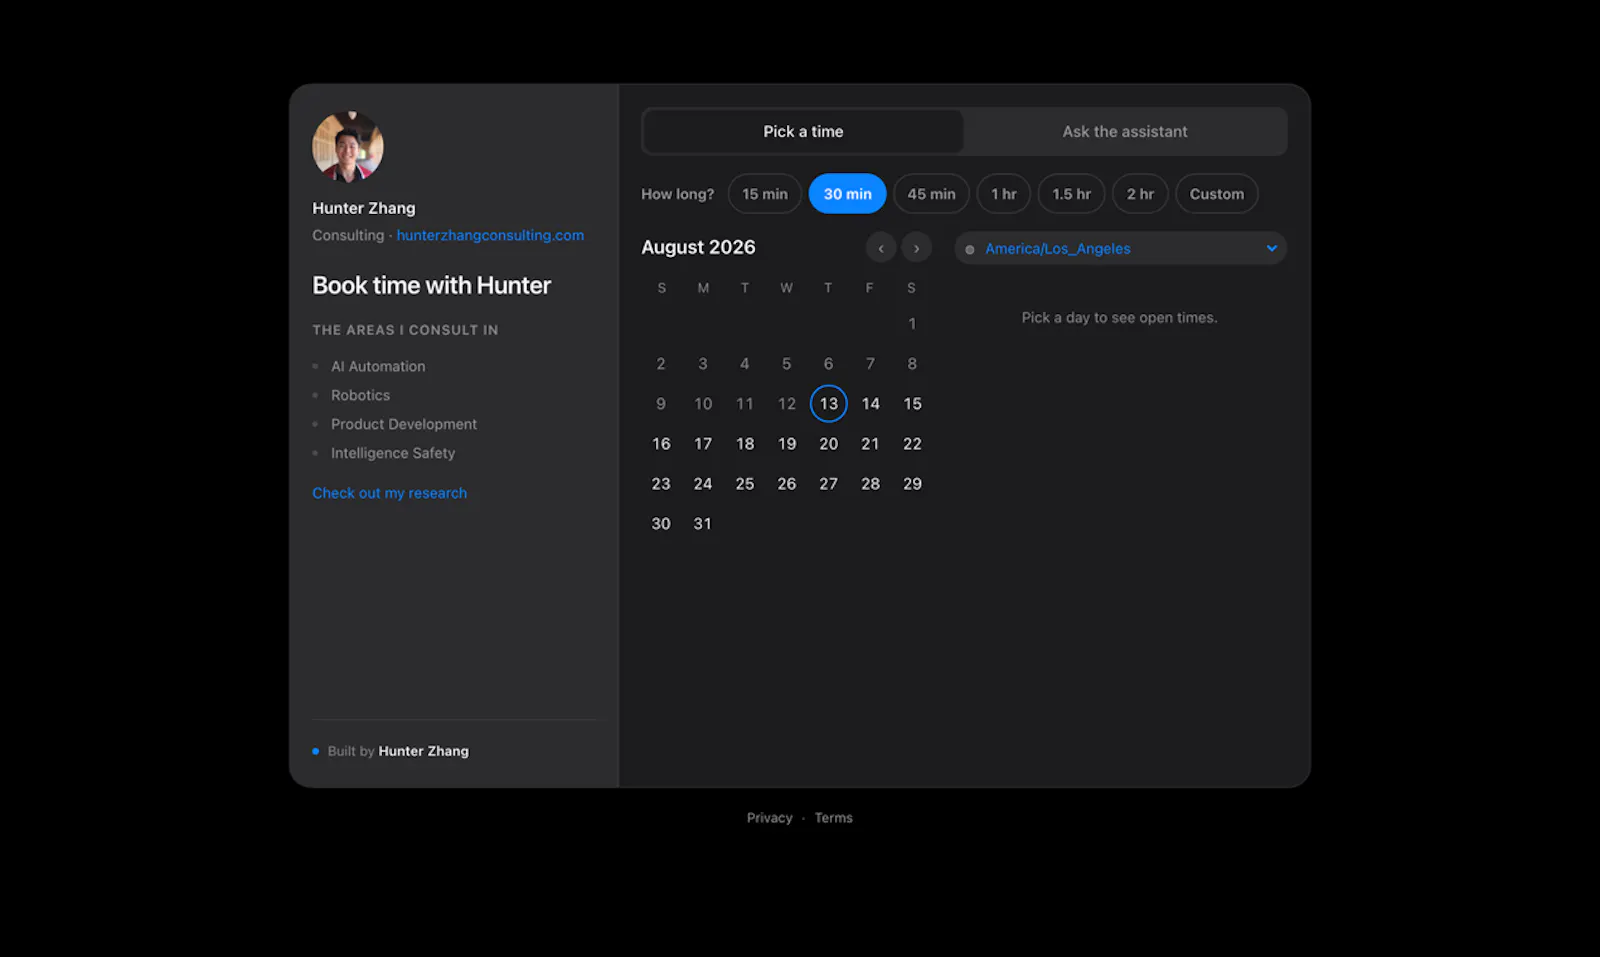Select the 1.5 hr duration
The height and width of the screenshot is (957, 1600).
[x=1071, y=194]
